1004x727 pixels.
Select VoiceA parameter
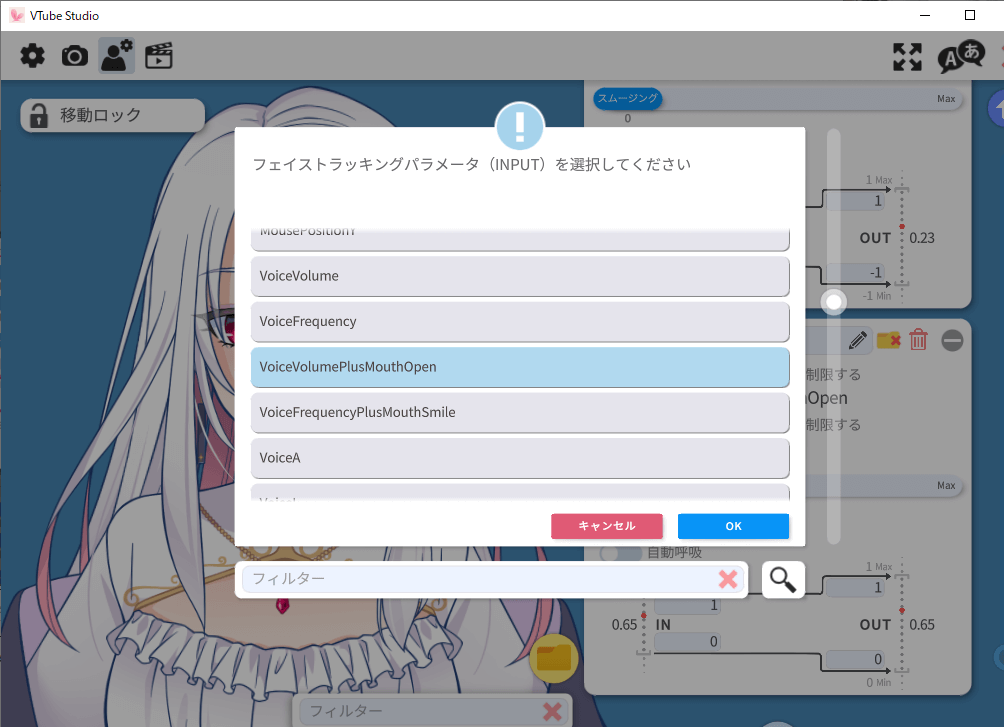tap(520, 458)
